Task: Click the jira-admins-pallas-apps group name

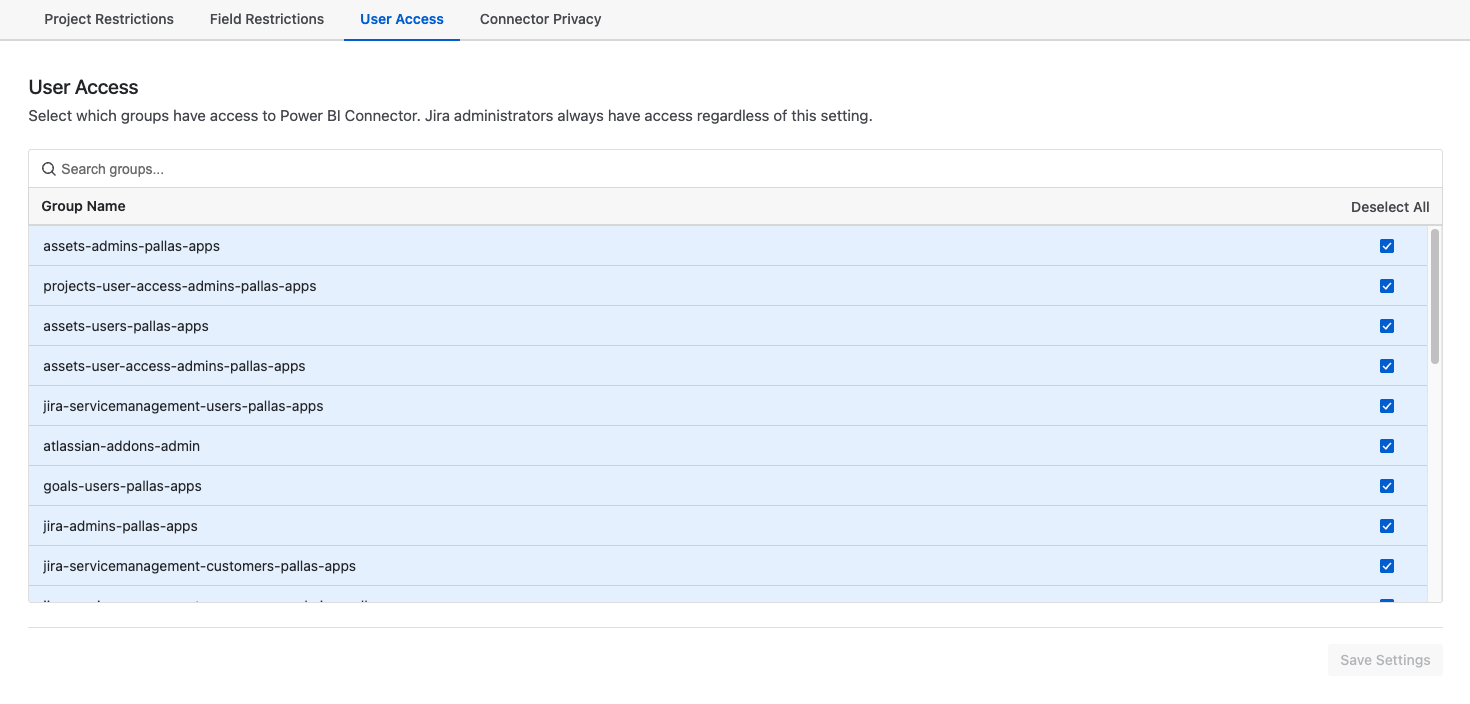Action: click(120, 526)
